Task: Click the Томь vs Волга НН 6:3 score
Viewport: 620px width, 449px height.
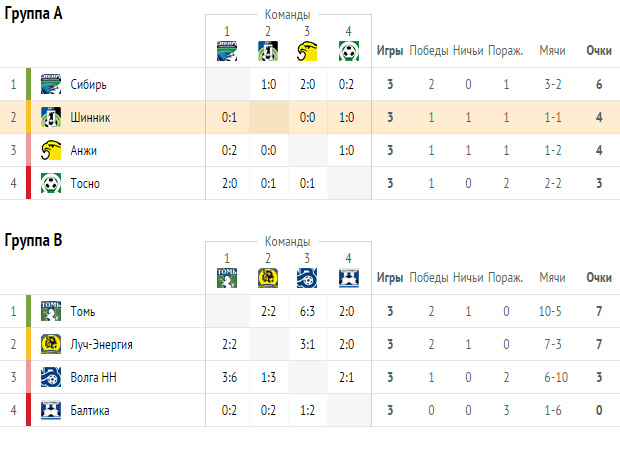Action: point(307,311)
